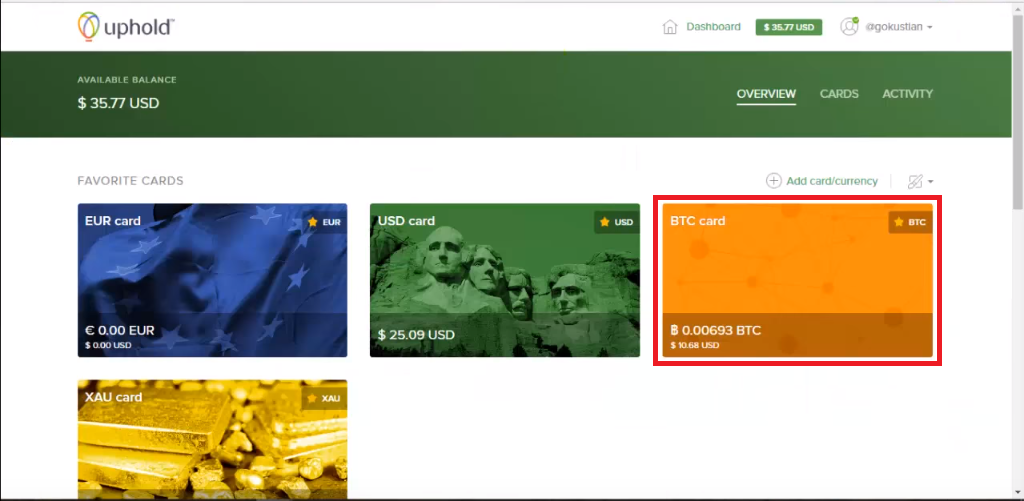Click the Dashboard home icon
Screen dimensions: 1024x501
click(669, 27)
